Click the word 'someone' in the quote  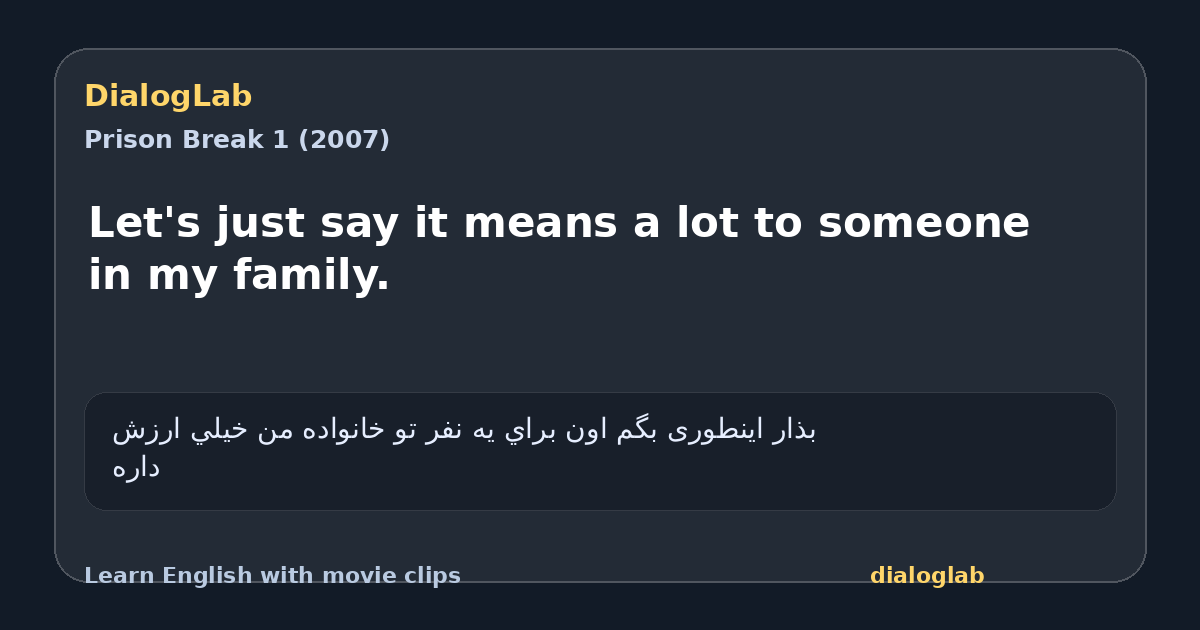924,223
